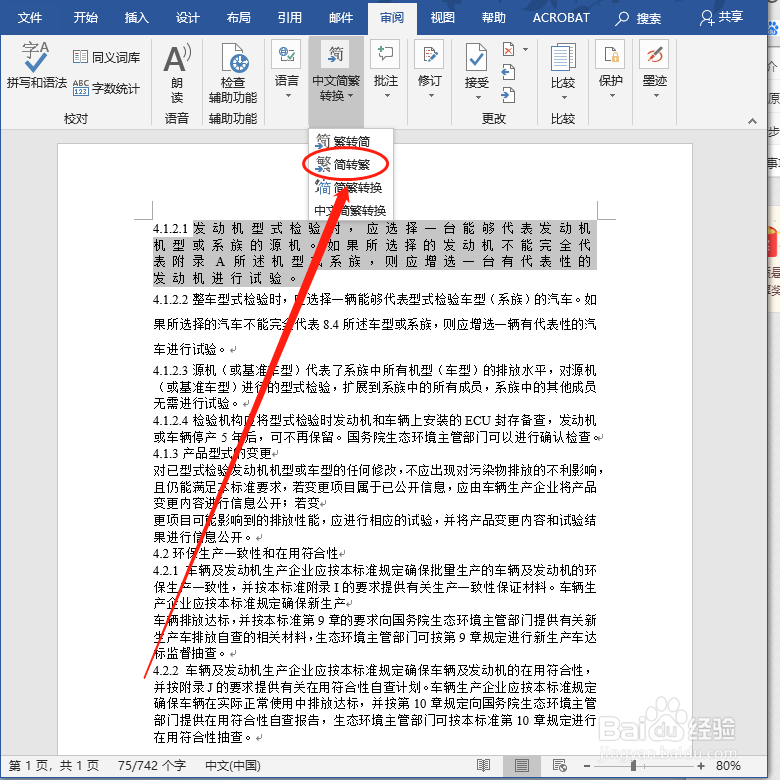Open the 修订 track changes tools

429,70
